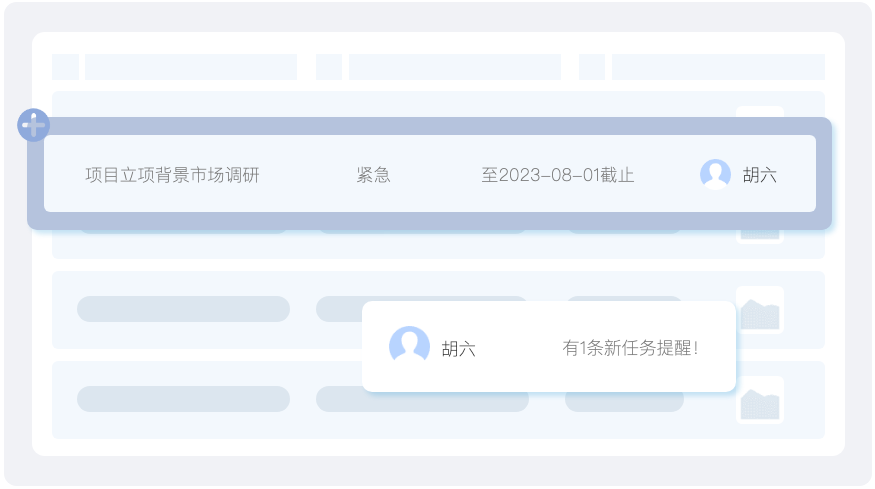Open the chart thumbnail in the last table row

point(760,400)
